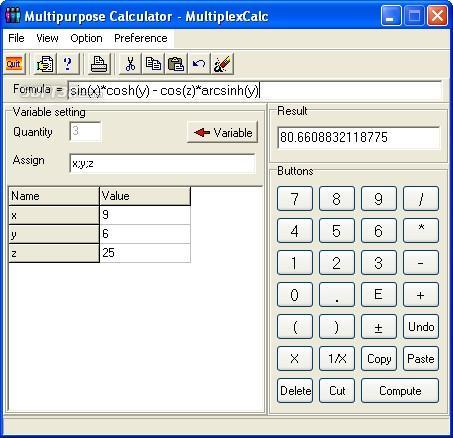Click the value cell containing 9
453x438 pixels.
click(x=145, y=215)
